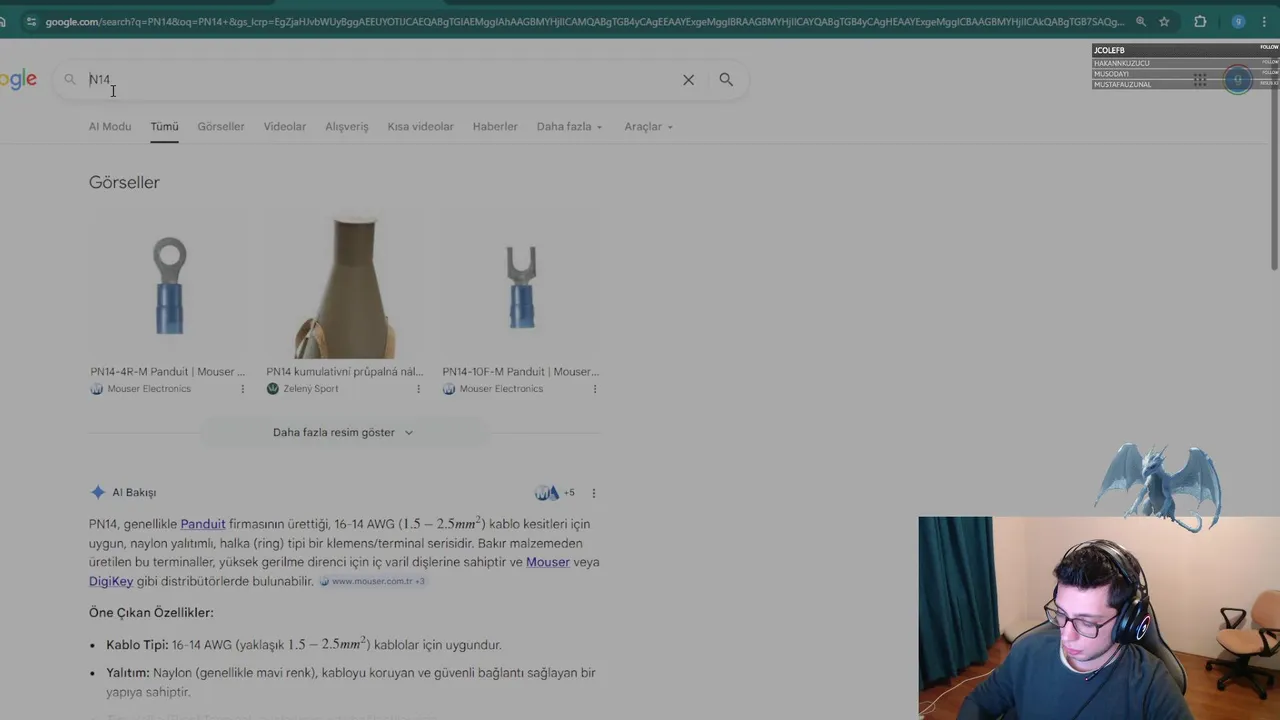The image size is (1280, 720).
Task: Click the Kablo Tipi bullet text
Action: 304,644
